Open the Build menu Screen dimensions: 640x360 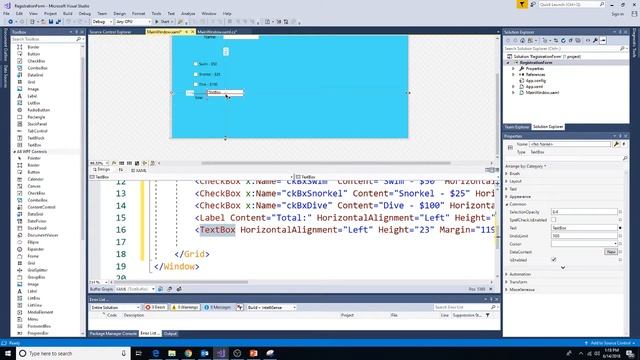(x=67, y=13)
